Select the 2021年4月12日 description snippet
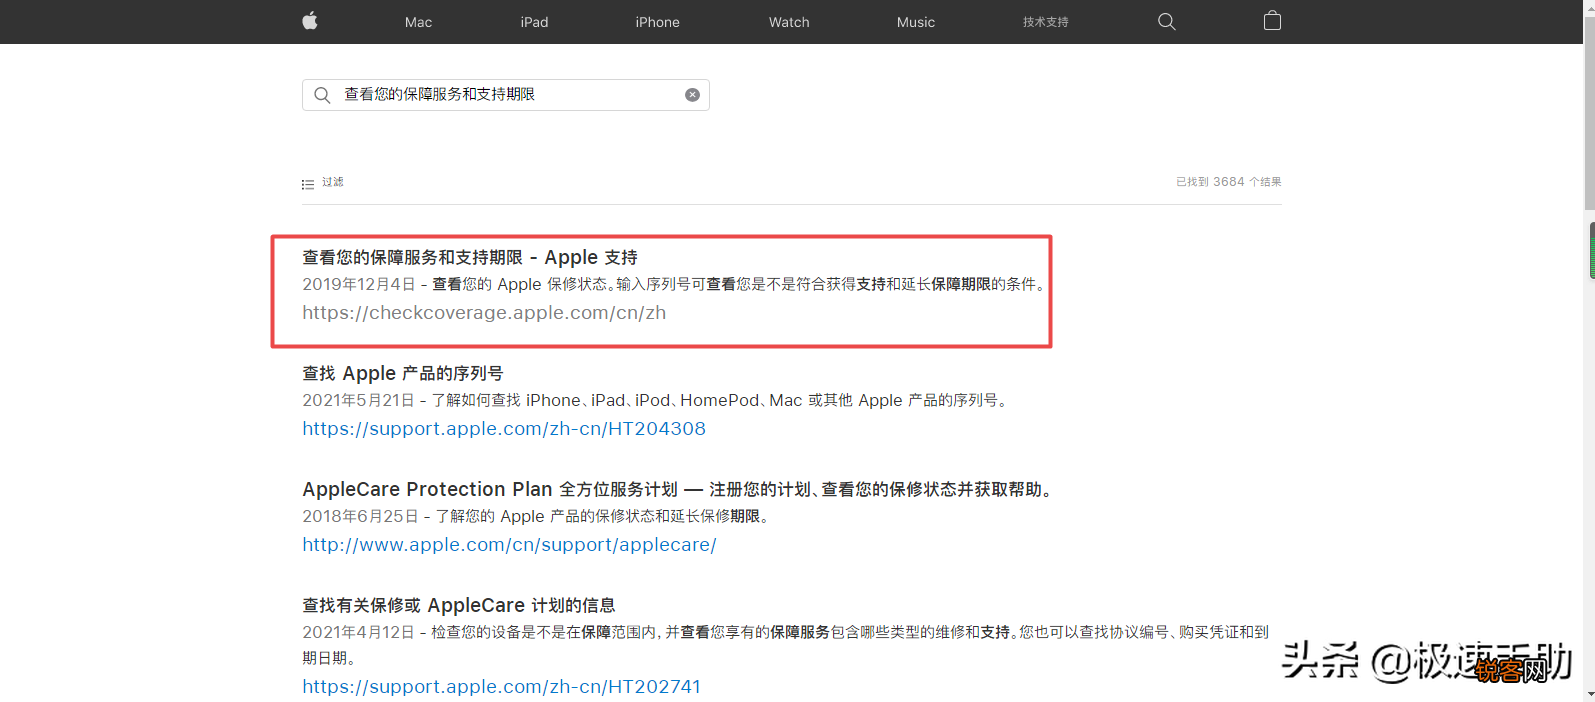 pos(785,644)
